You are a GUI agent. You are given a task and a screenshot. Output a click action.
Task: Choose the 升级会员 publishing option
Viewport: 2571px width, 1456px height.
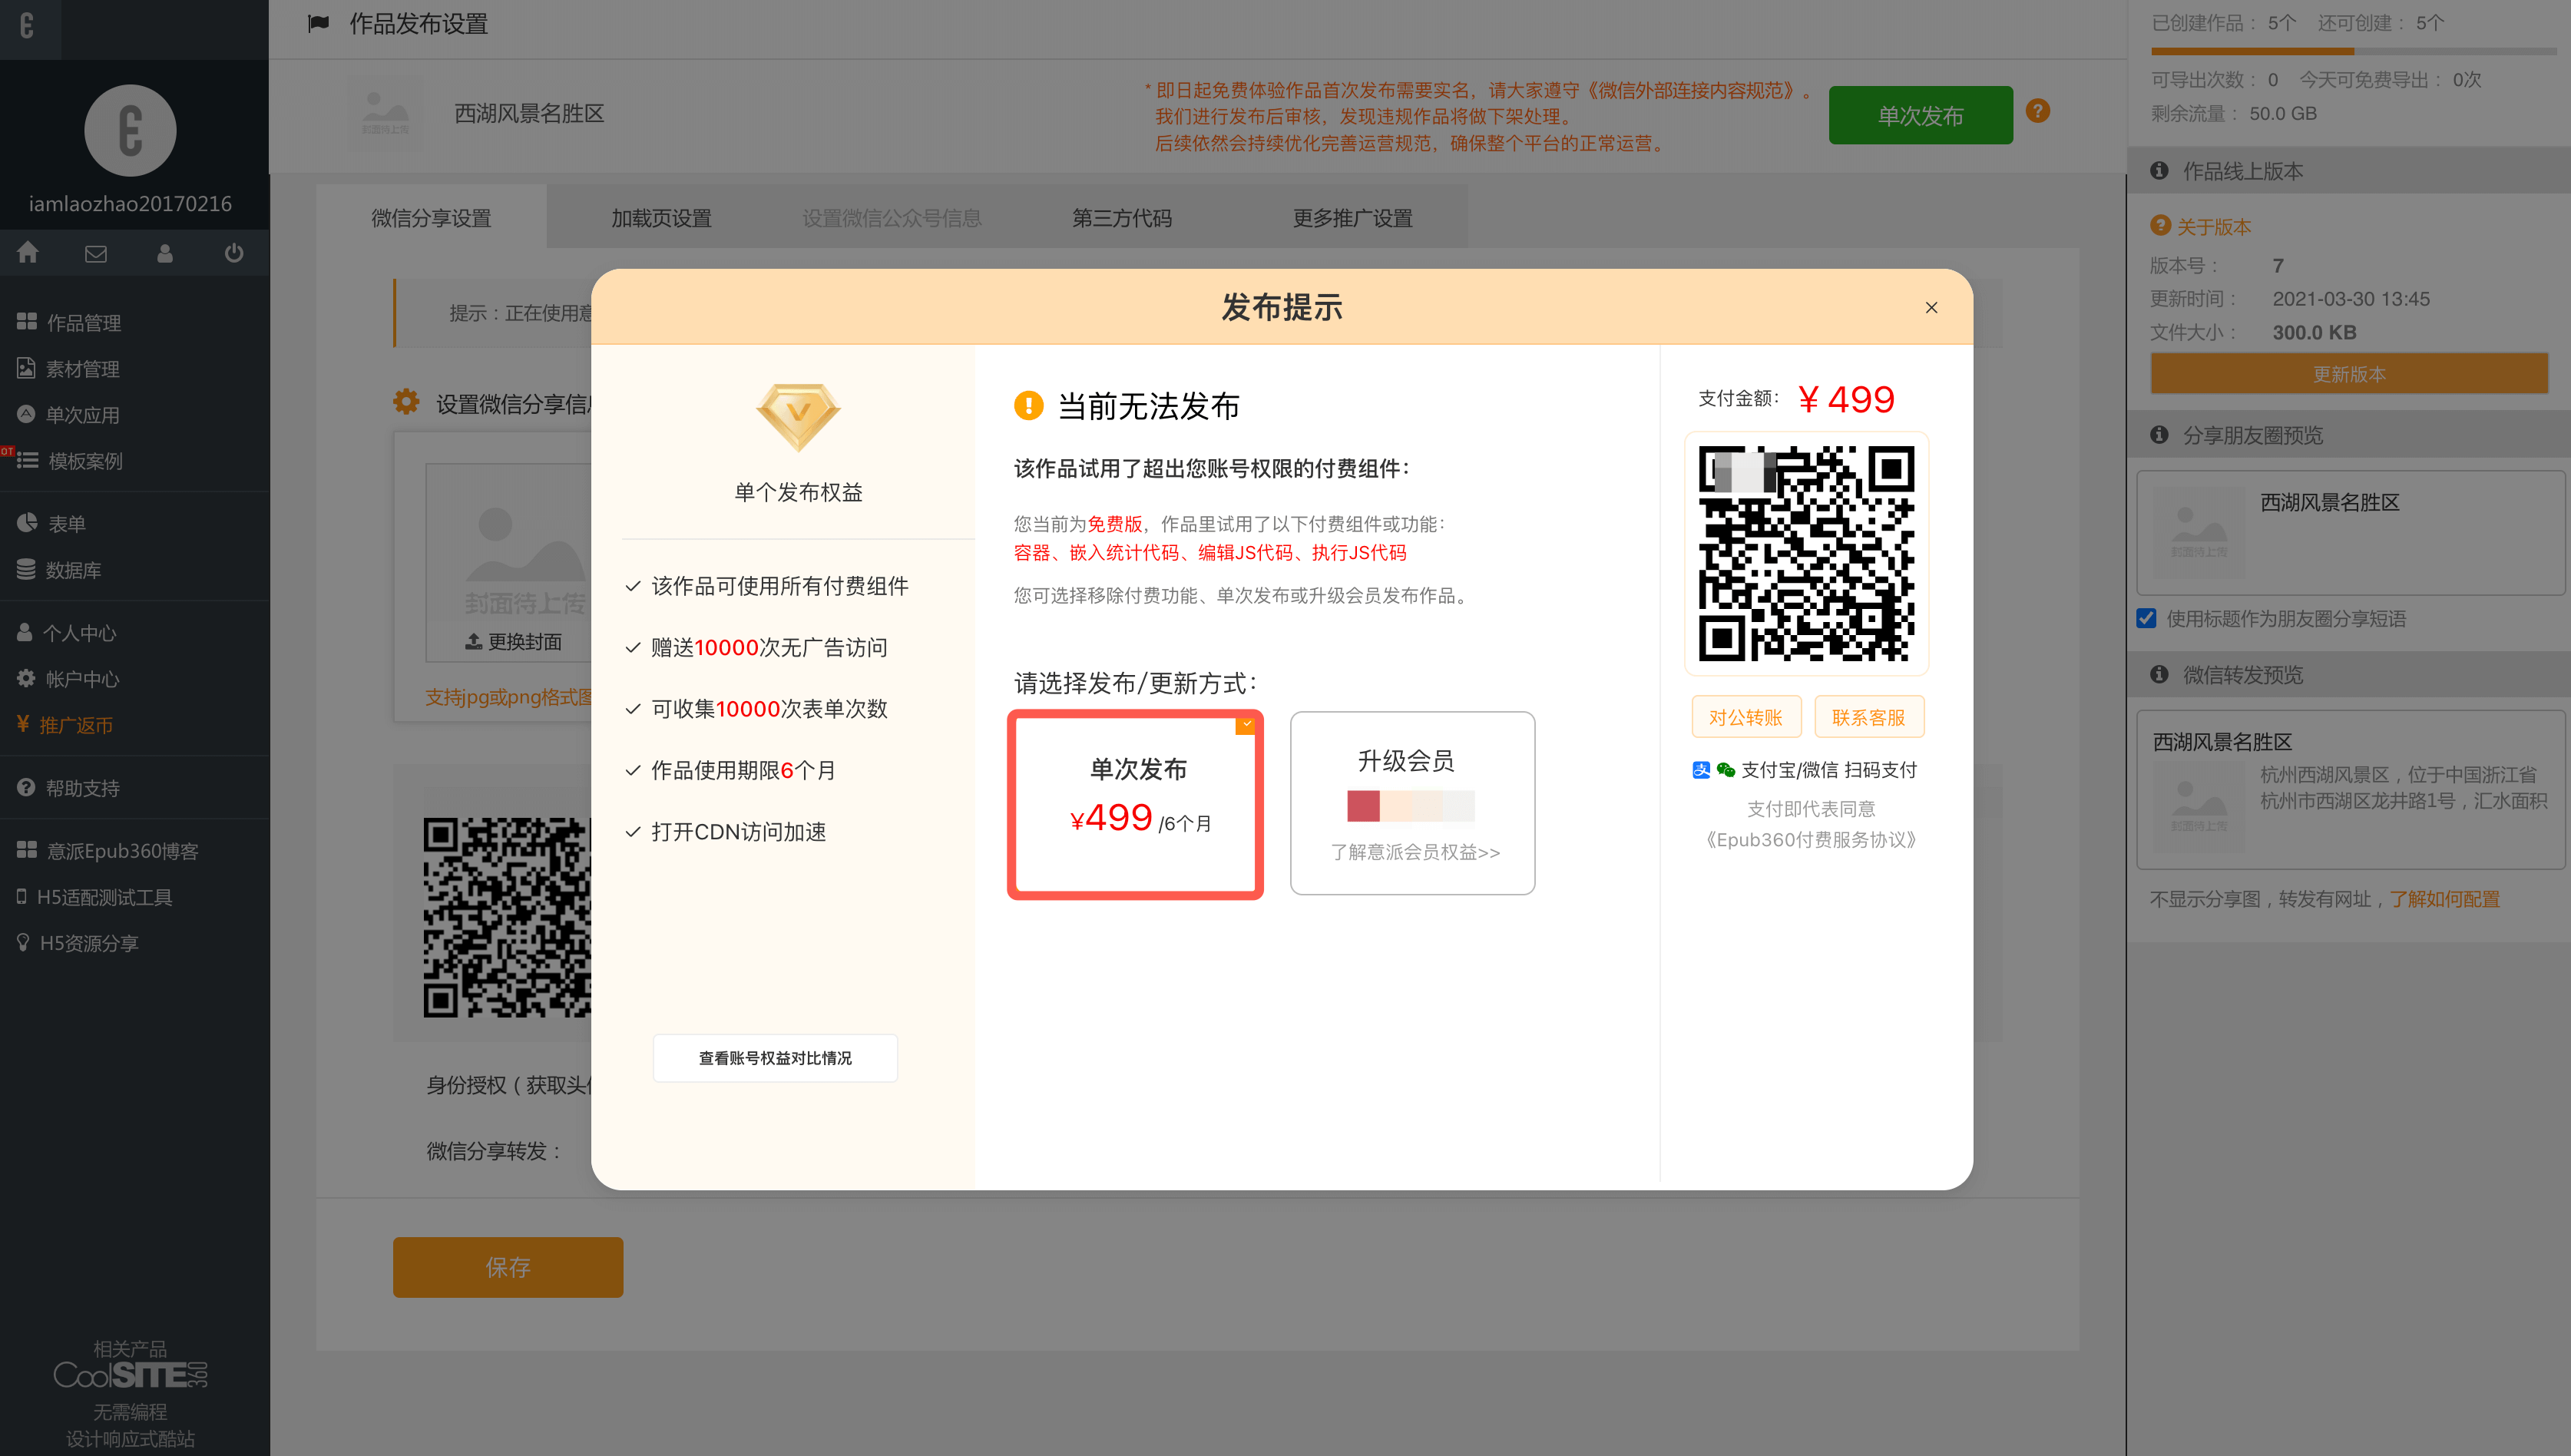tap(1412, 803)
